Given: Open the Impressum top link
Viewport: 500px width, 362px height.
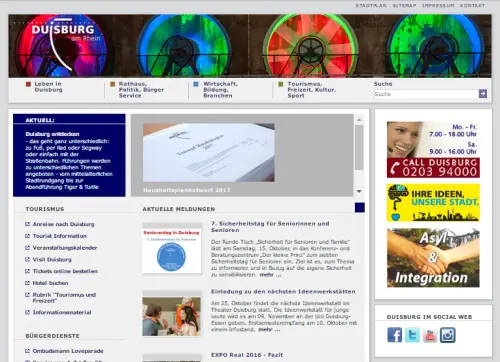Looking at the screenshot, I should (438, 6).
